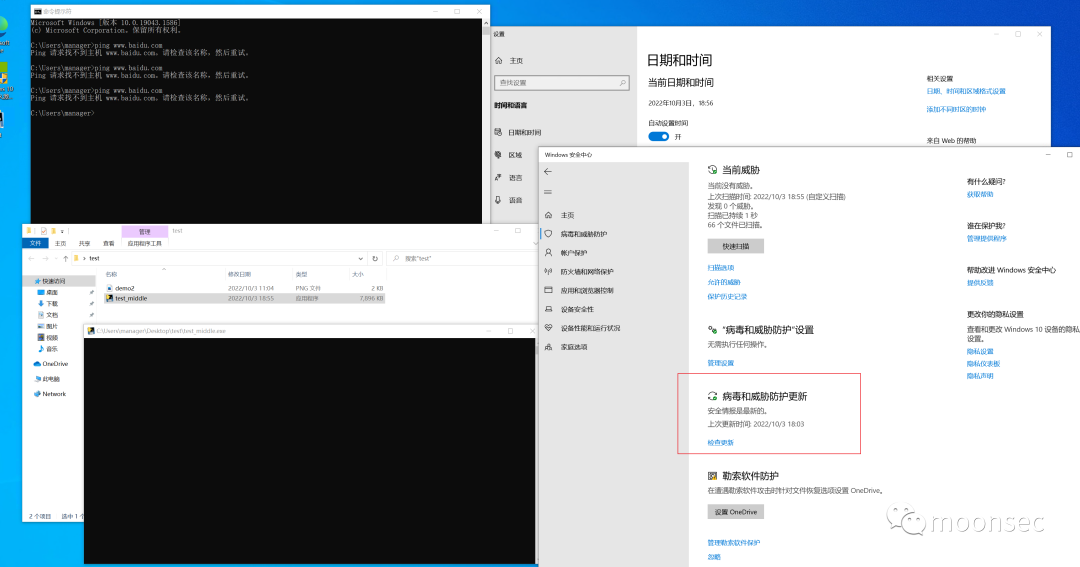
Task: Open 文档 under quick access
Action: [x=48, y=315]
